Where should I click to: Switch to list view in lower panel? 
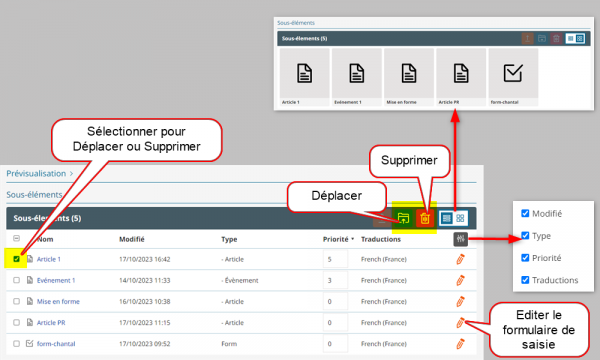[447, 218]
